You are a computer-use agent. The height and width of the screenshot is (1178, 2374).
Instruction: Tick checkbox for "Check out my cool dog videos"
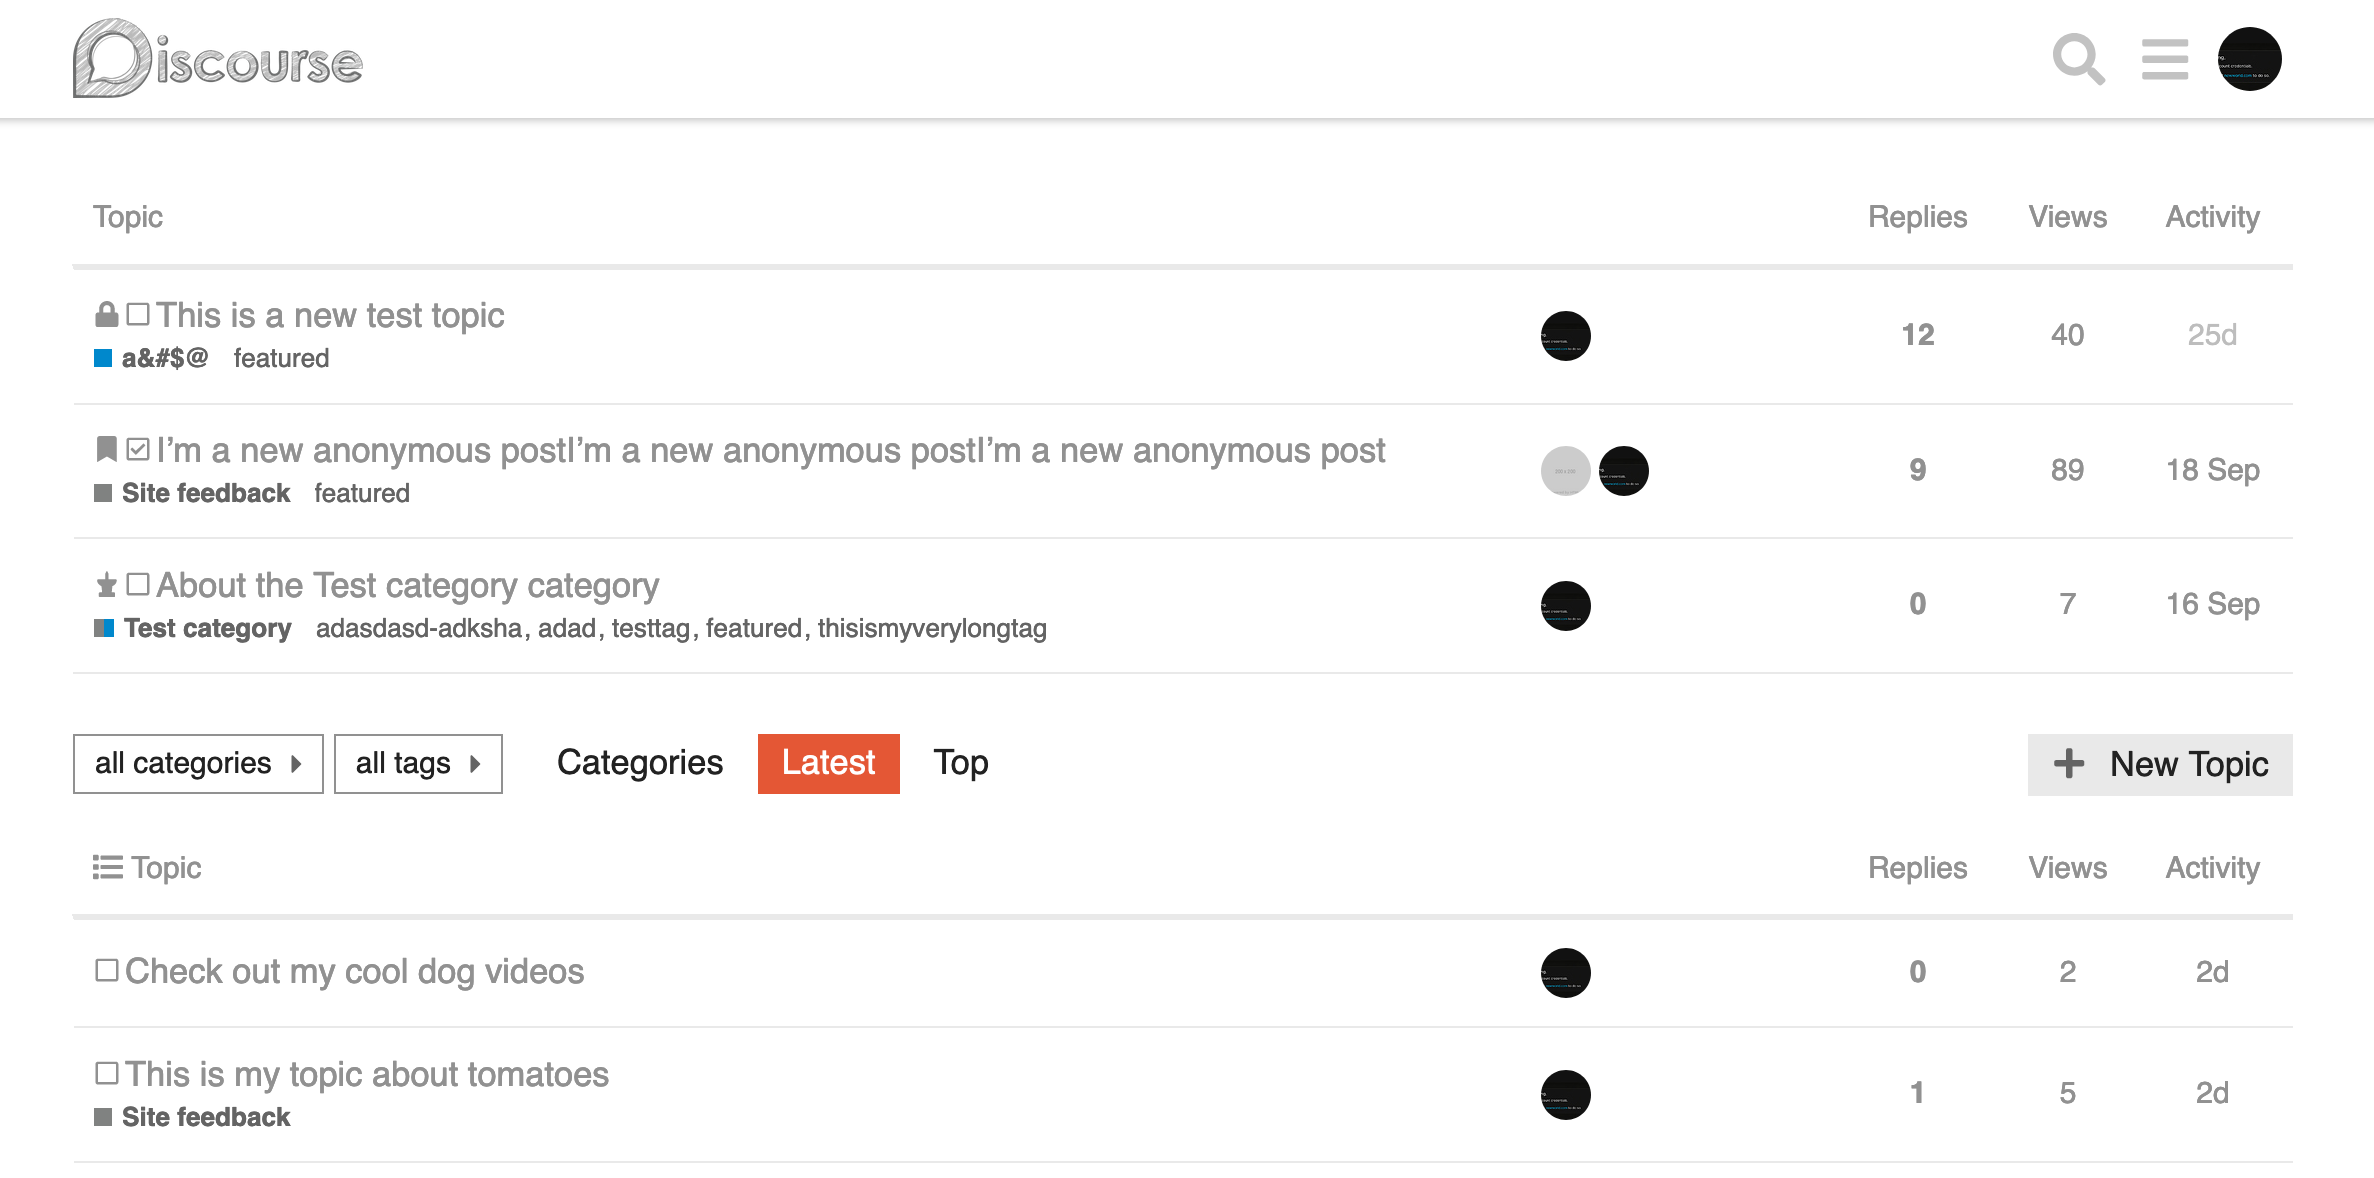107,970
